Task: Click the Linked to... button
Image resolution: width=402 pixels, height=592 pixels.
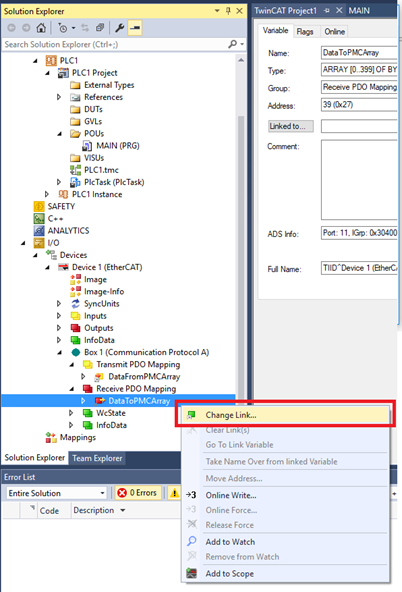Action: pyautogui.click(x=291, y=126)
